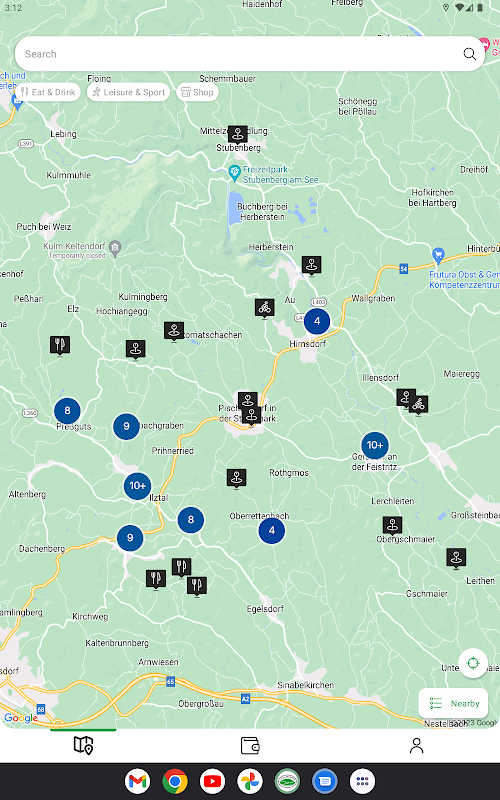This screenshot has height=800, width=500.
Task: Click the magnifier search icon
Action: [469, 54]
